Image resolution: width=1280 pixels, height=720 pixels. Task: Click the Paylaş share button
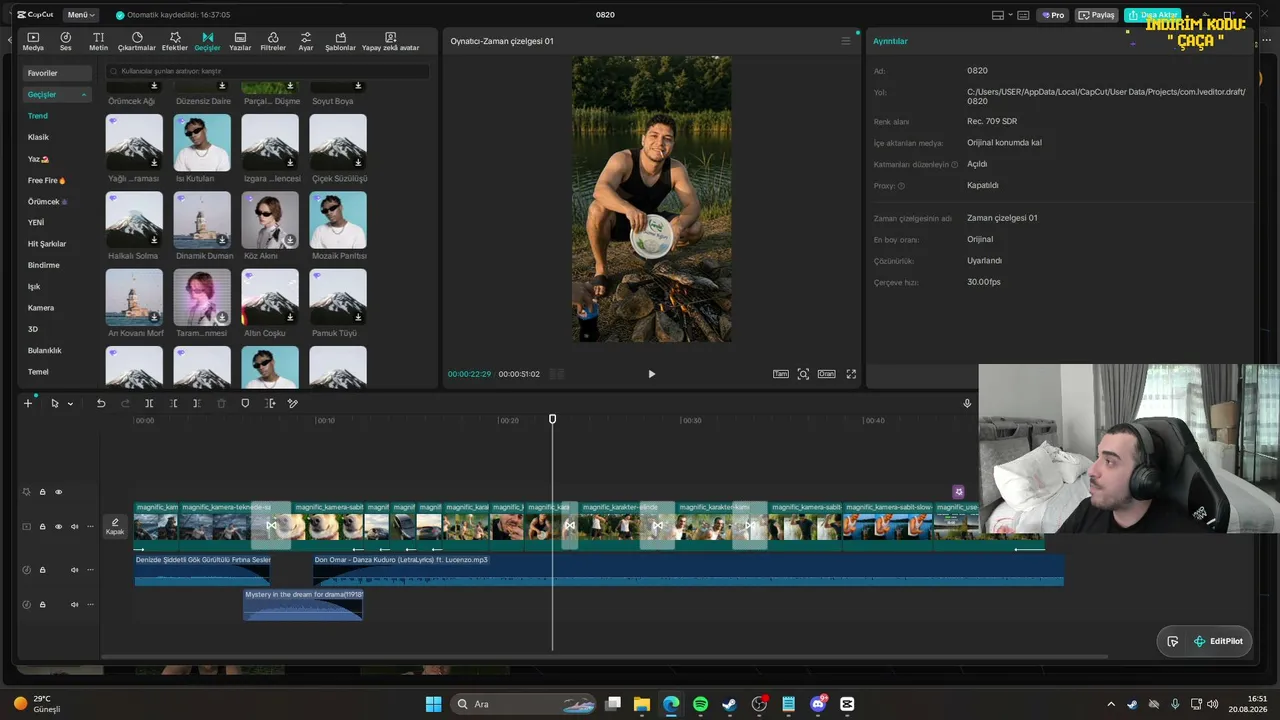(1097, 15)
